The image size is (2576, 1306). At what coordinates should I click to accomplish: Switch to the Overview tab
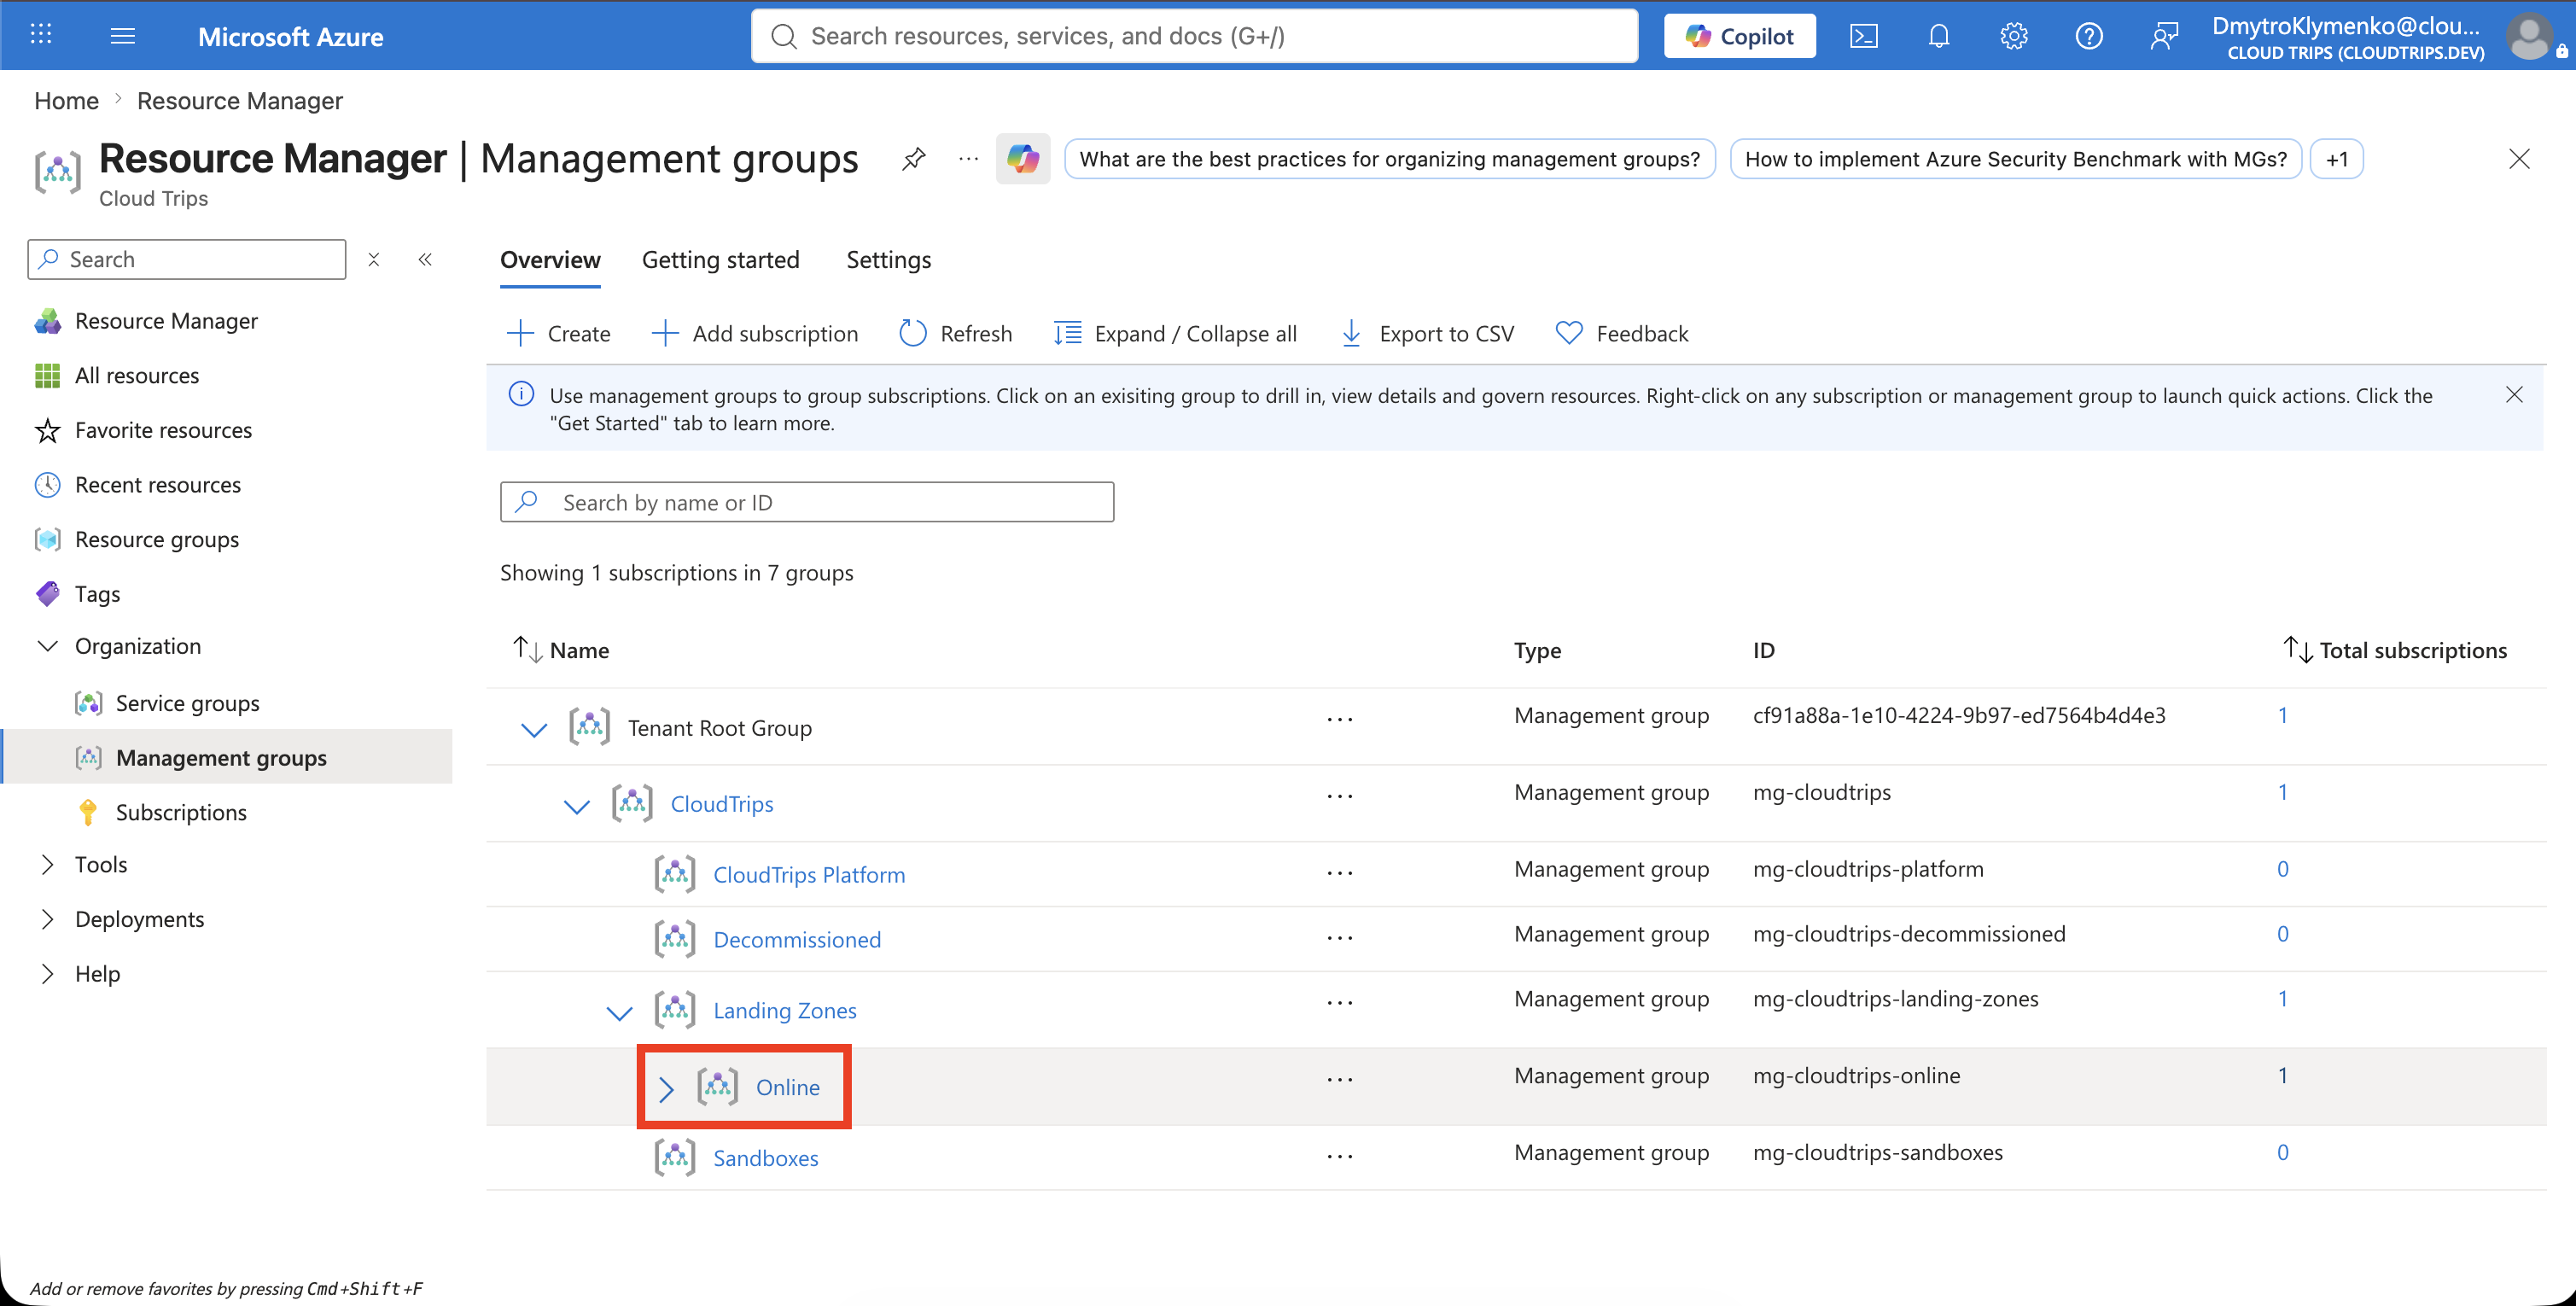point(550,260)
